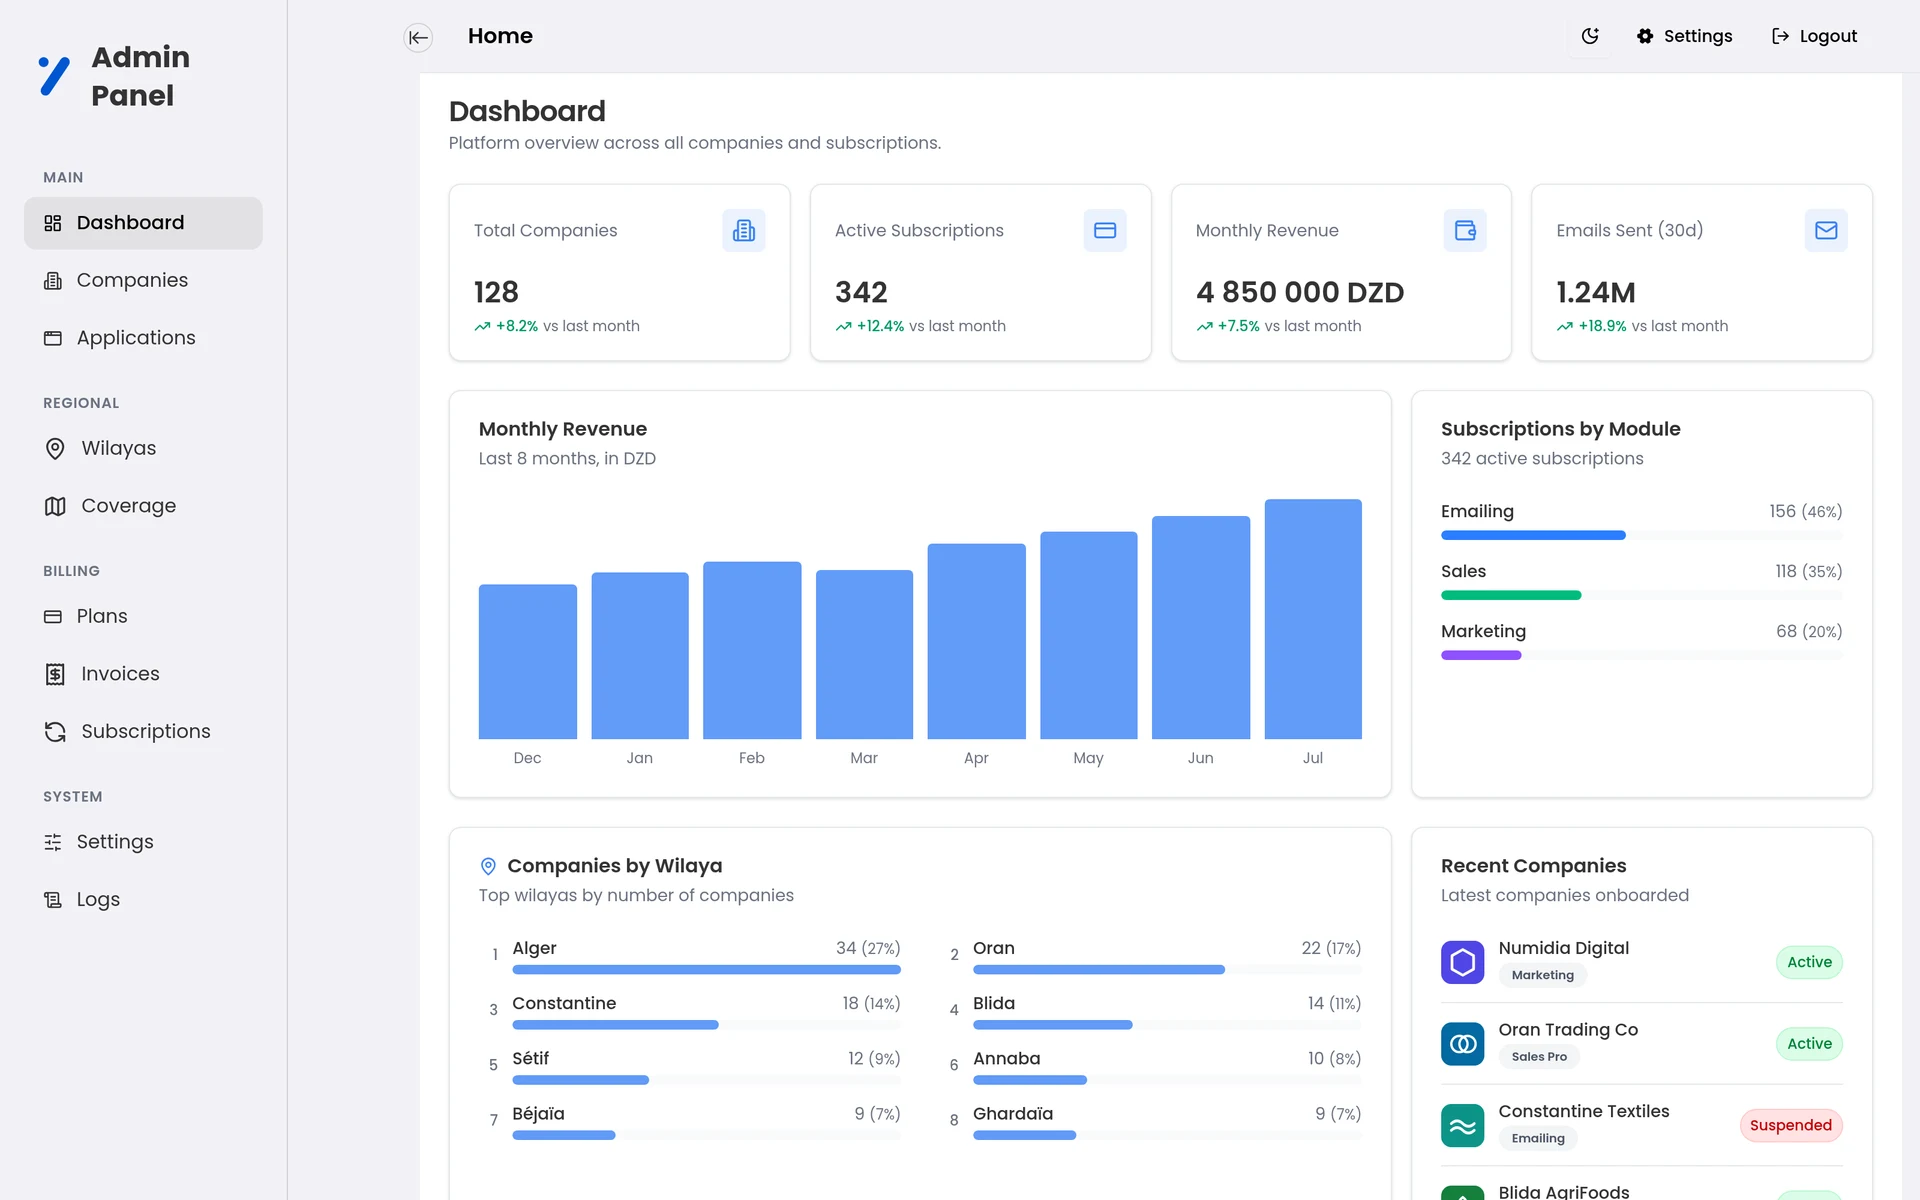Click the Numidia Digital hexagon logo
Screen dimensions: 1920x1200
[x=1462, y=962]
